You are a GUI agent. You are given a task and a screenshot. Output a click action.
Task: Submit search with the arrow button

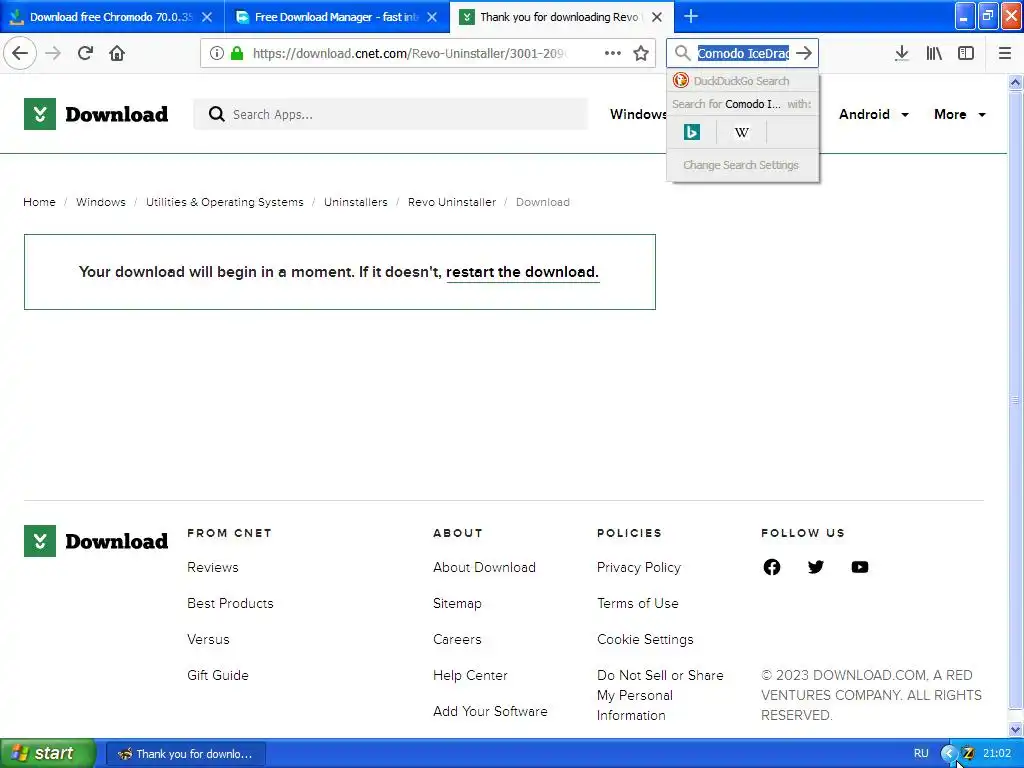(x=804, y=53)
